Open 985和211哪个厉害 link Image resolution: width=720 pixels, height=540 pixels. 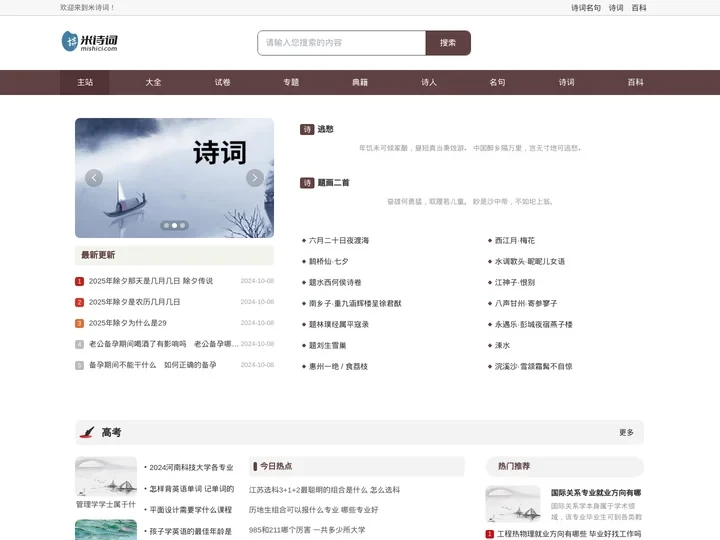click(307, 530)
